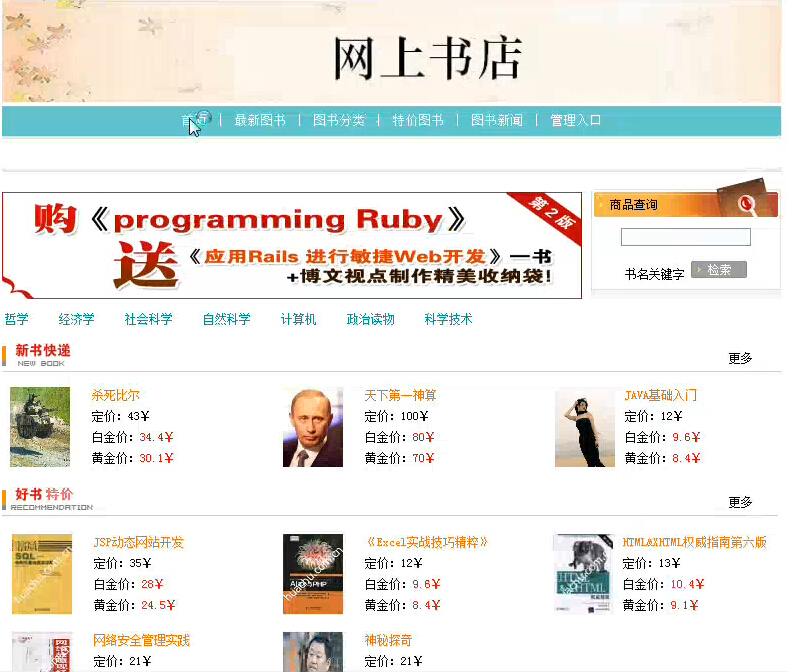Open the 杀死比尔 book title
Viewport: 787px width, 672px height.
pyautogui.click(x=115, y=395)
